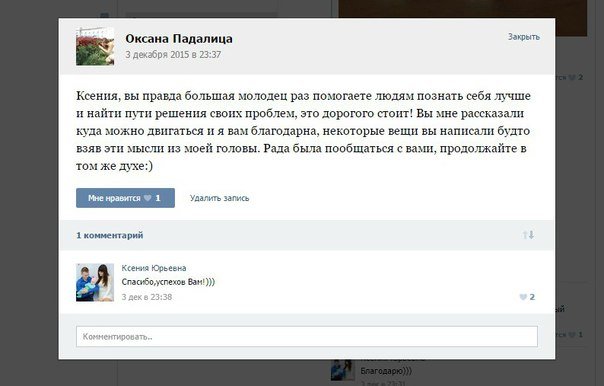The height and width of the screenshot is (386, 604).
Task: Like the comment via heart icon with 2
Action: tap(527, 297)
